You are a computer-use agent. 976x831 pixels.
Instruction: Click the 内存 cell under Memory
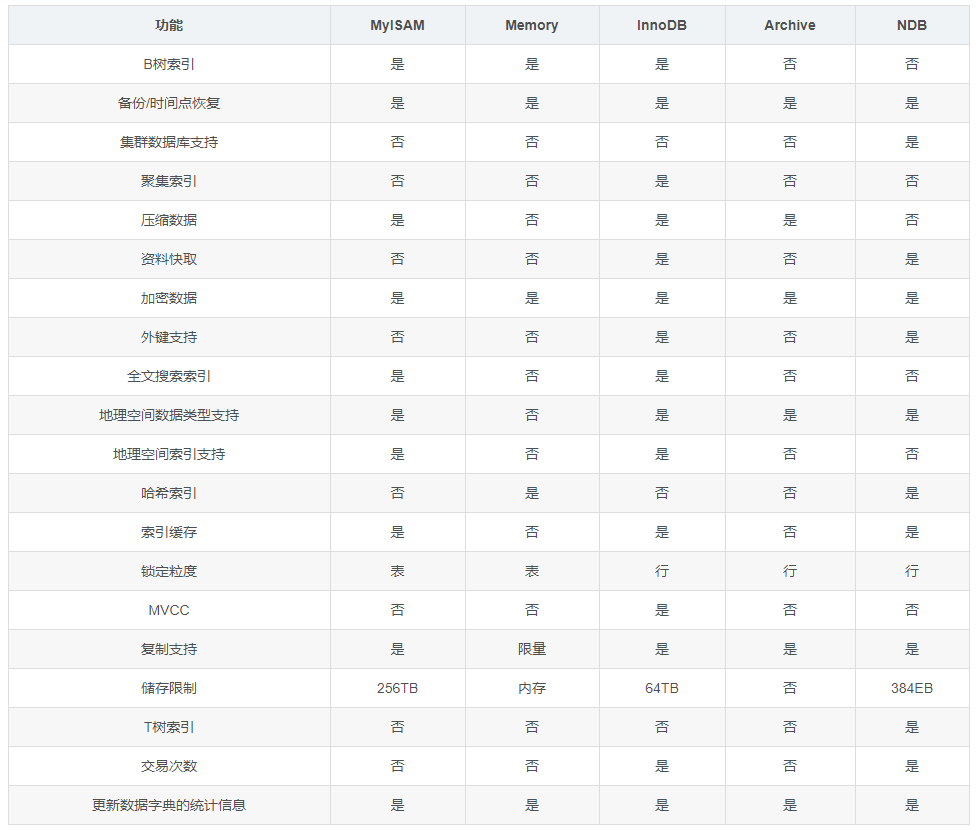point(532,688)
